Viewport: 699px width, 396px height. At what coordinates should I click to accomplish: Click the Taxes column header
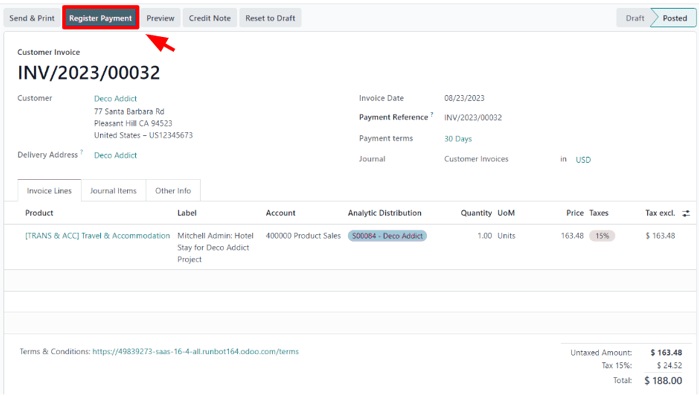tap(599, 213)
